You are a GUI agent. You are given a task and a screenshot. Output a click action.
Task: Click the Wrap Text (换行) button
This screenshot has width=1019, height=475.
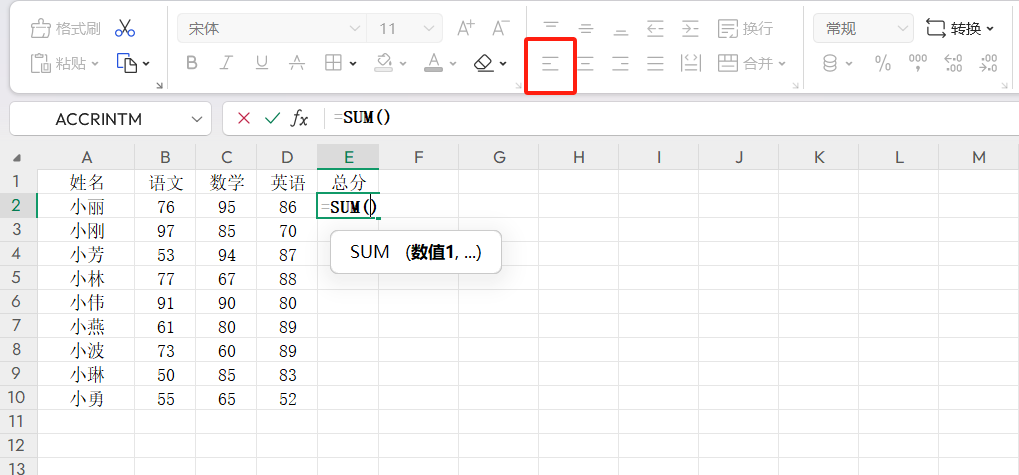(745, 28)
